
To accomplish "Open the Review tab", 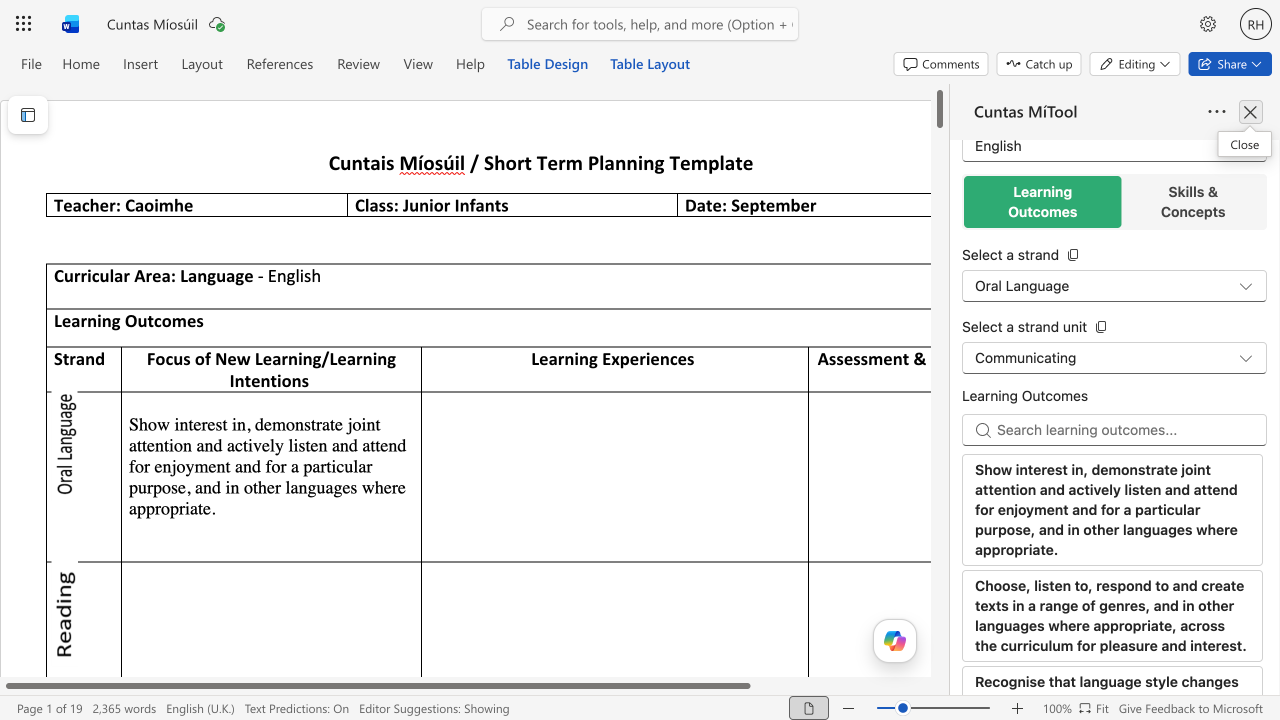I will click(358, 64).
